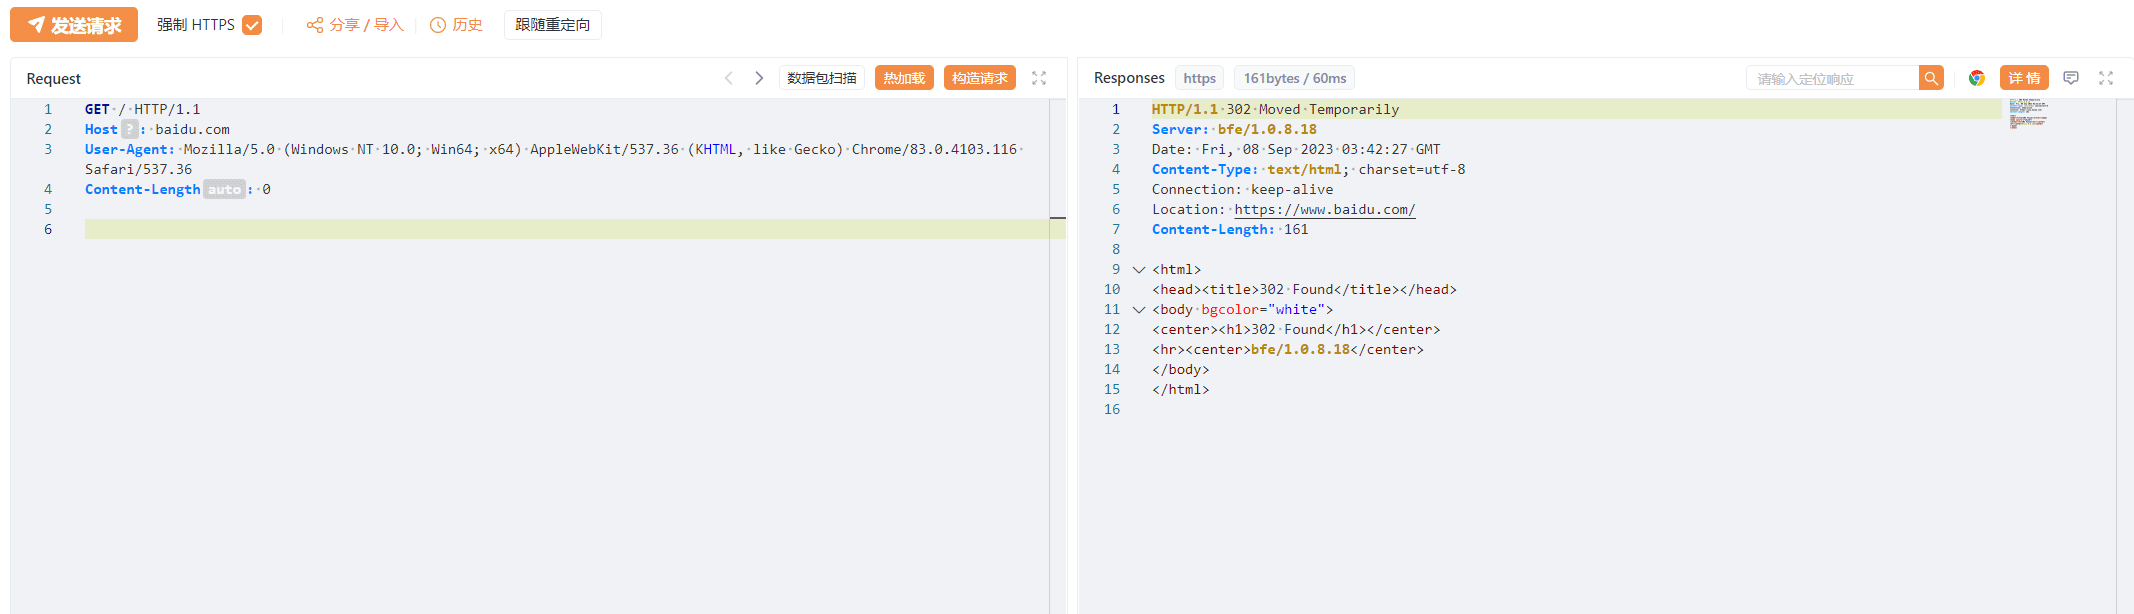Open the response comment bubble icon
The width and height of the screenshot is (2134, 614).
[x=2070, y=78]
